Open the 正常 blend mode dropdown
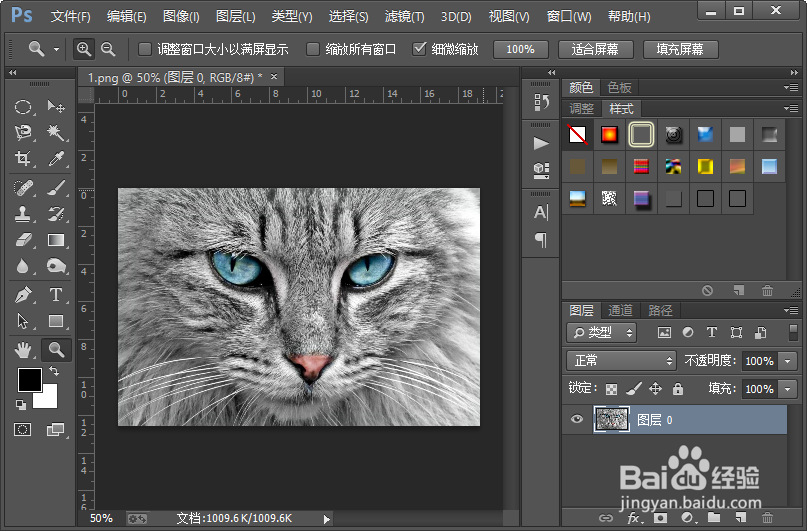Screen dimensions: 807x531 [x=621, y=361]
